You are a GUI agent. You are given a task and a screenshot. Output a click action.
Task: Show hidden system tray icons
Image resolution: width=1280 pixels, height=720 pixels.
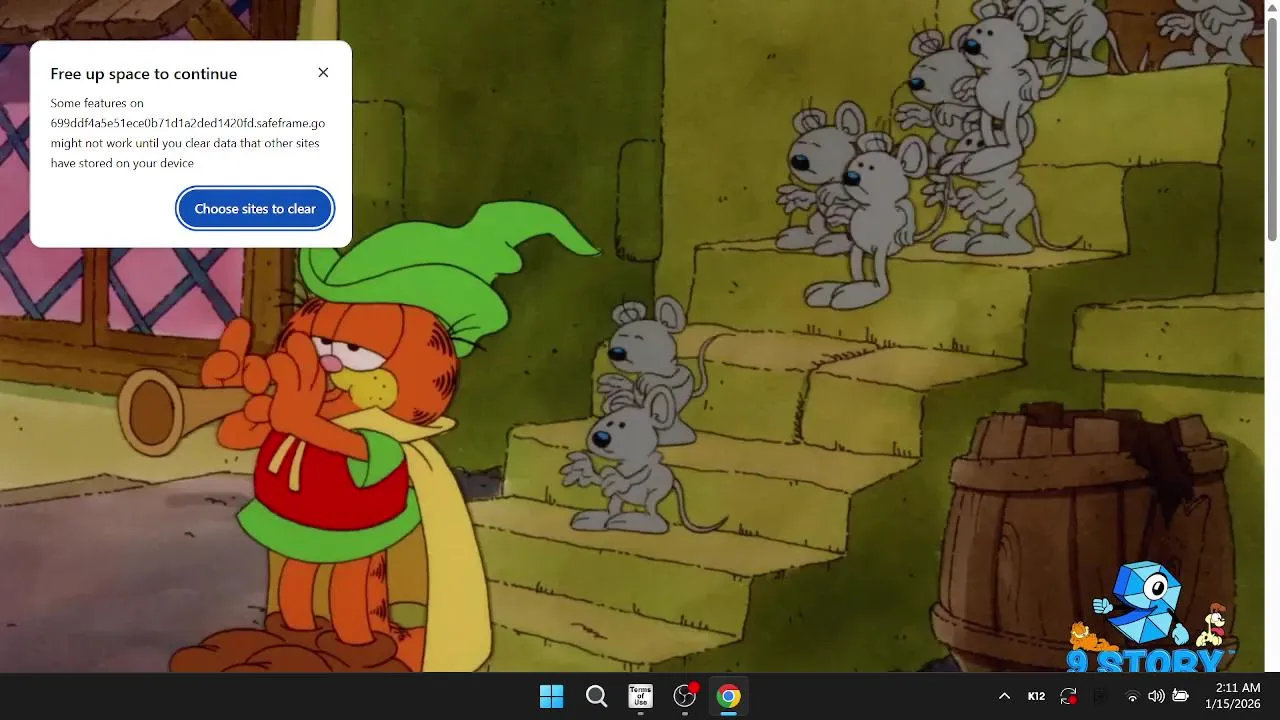coord(1004,696)
